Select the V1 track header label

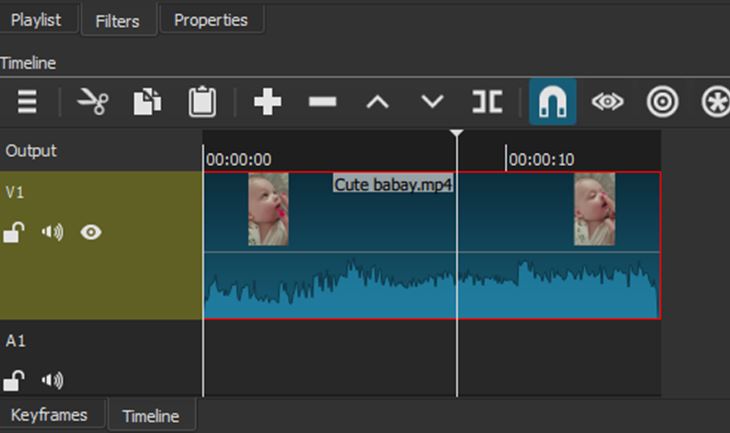pyautogui.click(x=15, y=192)
